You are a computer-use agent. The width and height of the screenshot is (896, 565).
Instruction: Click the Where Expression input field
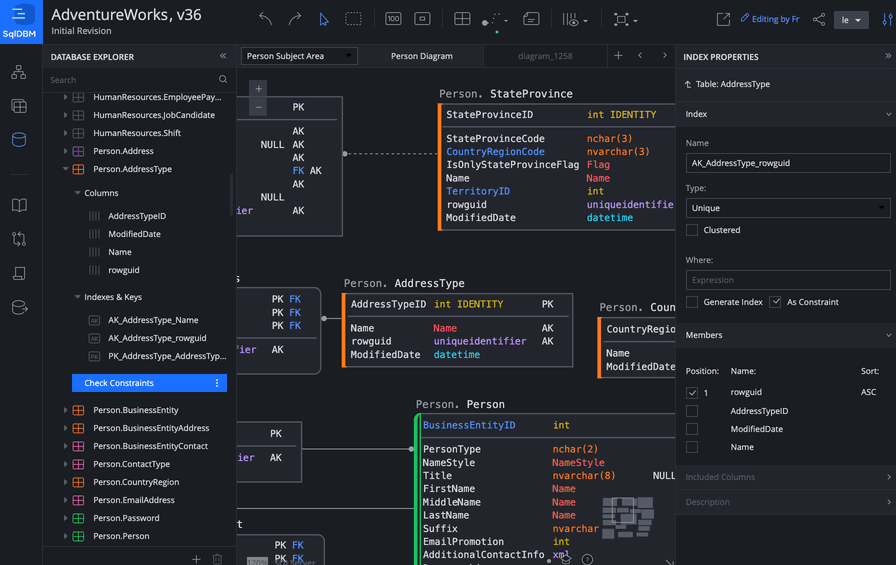(x=787, y=280)
